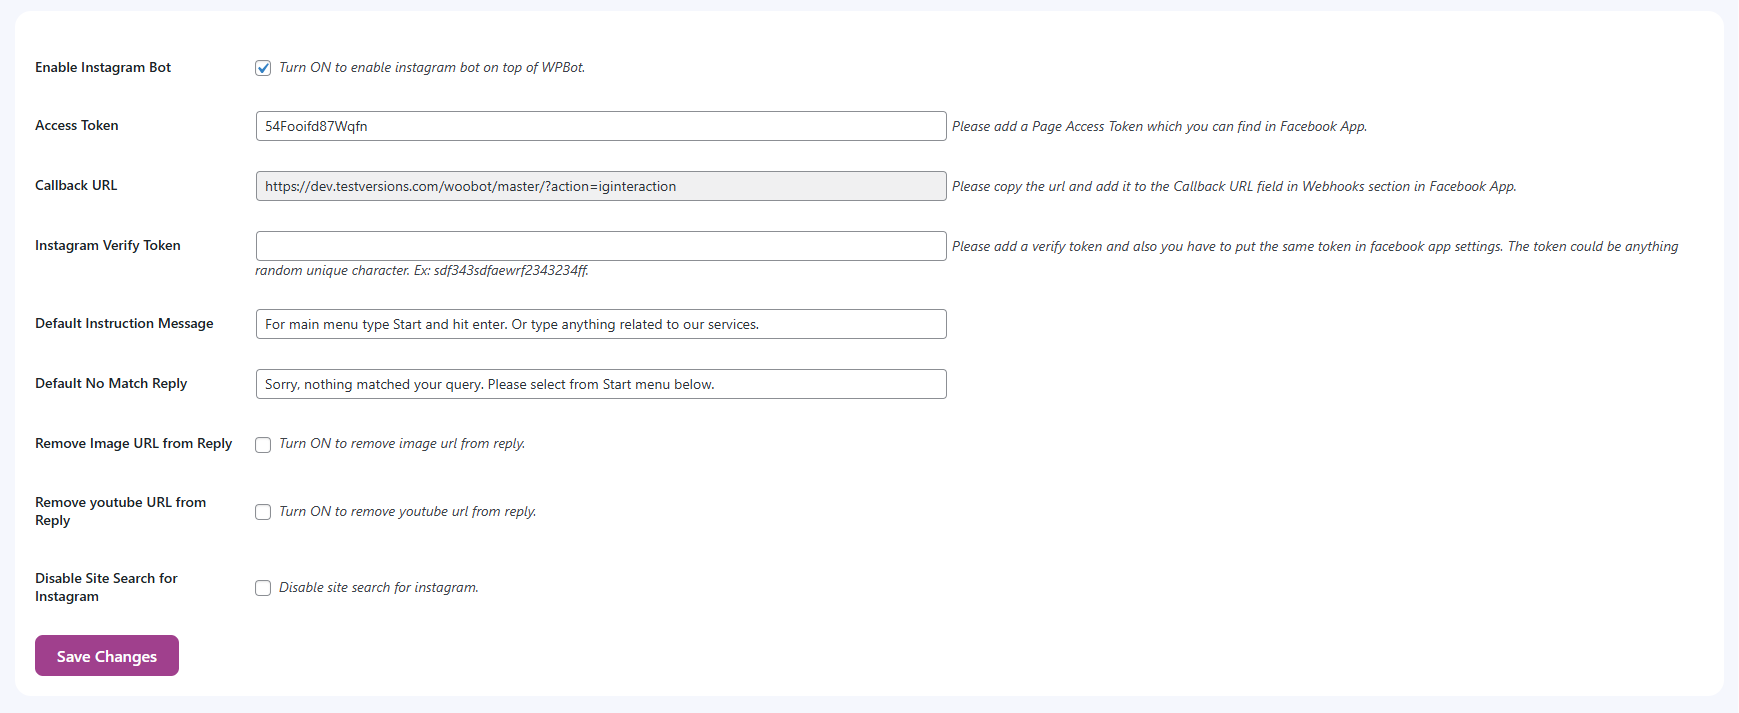Screen dimensions: 1739x713
Task: Click the "Access Token" row label
Action: tap(77, 125)
